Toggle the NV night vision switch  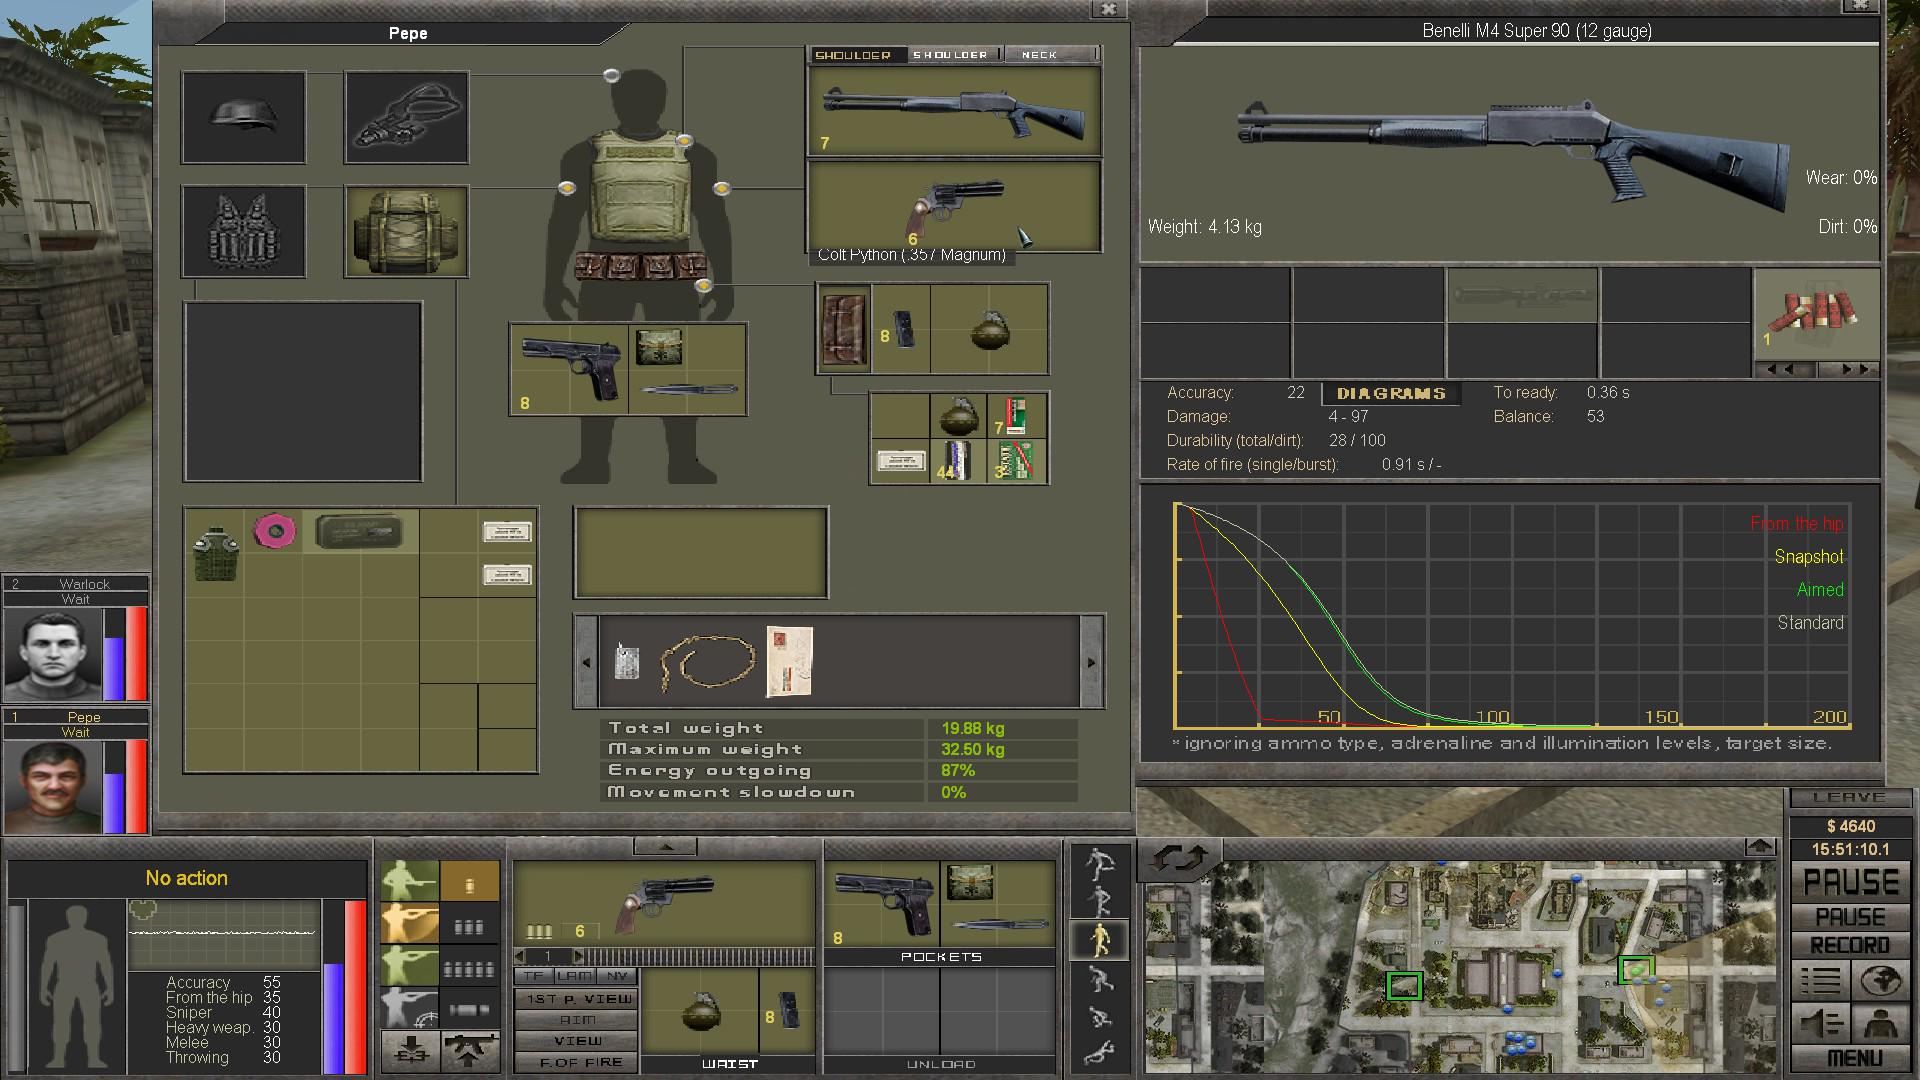pos(616,976)
